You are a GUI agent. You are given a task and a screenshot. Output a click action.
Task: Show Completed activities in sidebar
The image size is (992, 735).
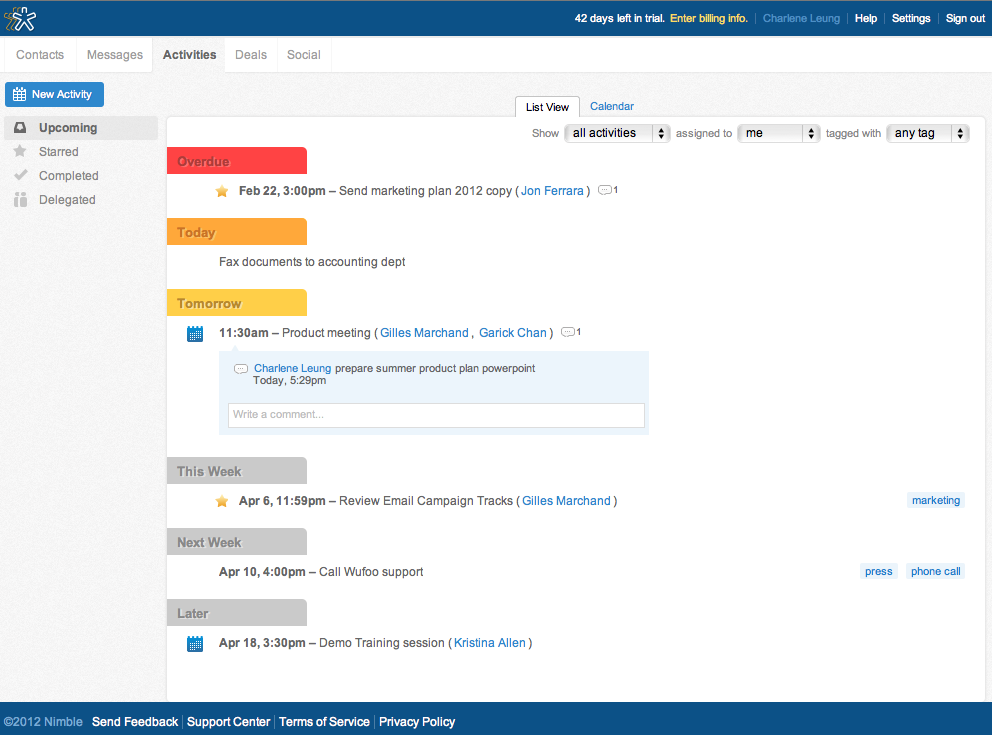(81, 176)
